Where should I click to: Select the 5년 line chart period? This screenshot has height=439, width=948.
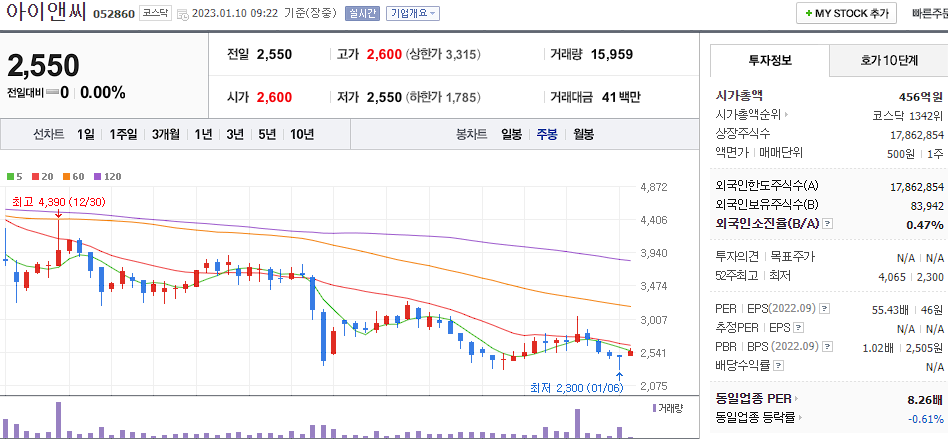pyautogui.click(x=267, y=134)
